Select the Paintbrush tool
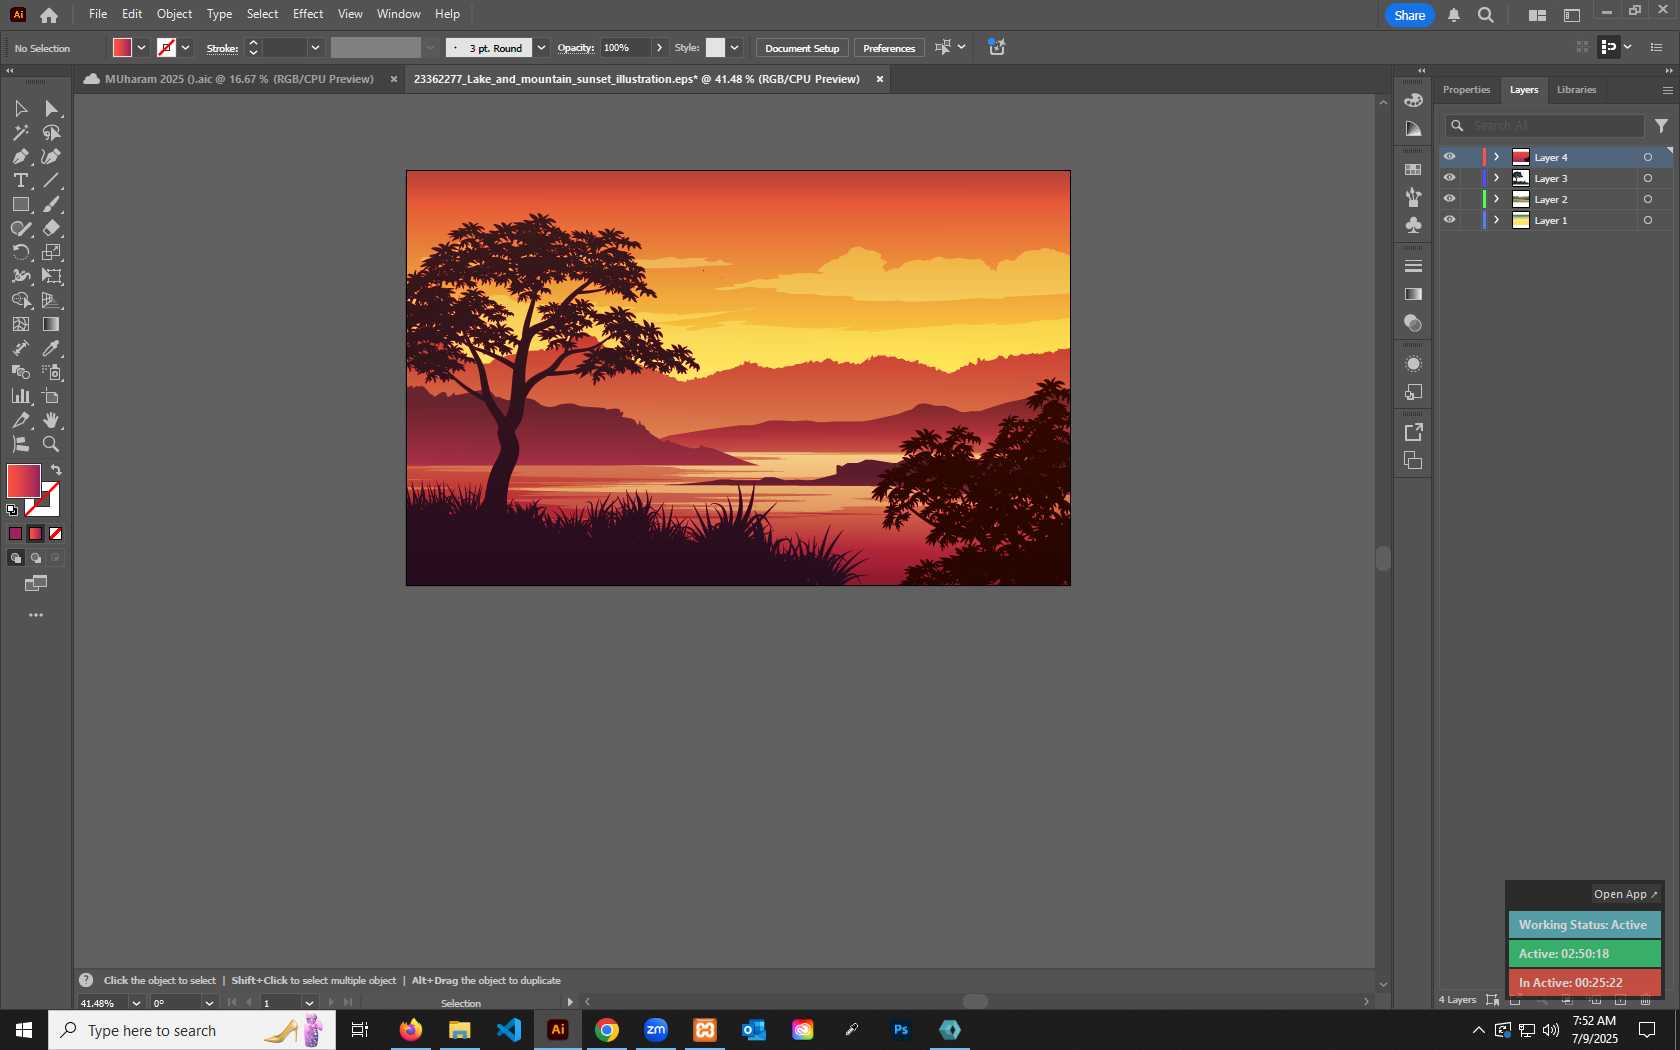Viewport: 1680px width, 1050px height. (51, 204)
